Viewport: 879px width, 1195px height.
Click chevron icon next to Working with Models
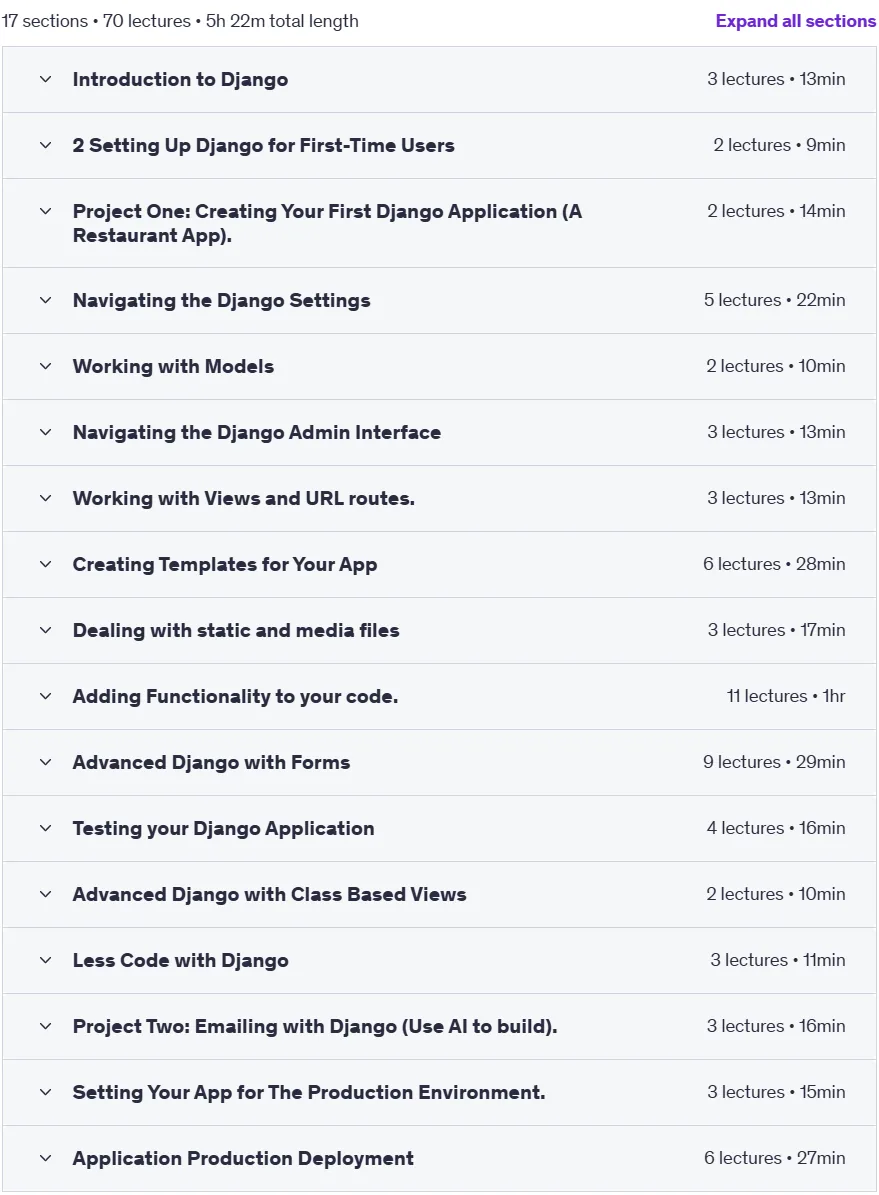(46, 366)
